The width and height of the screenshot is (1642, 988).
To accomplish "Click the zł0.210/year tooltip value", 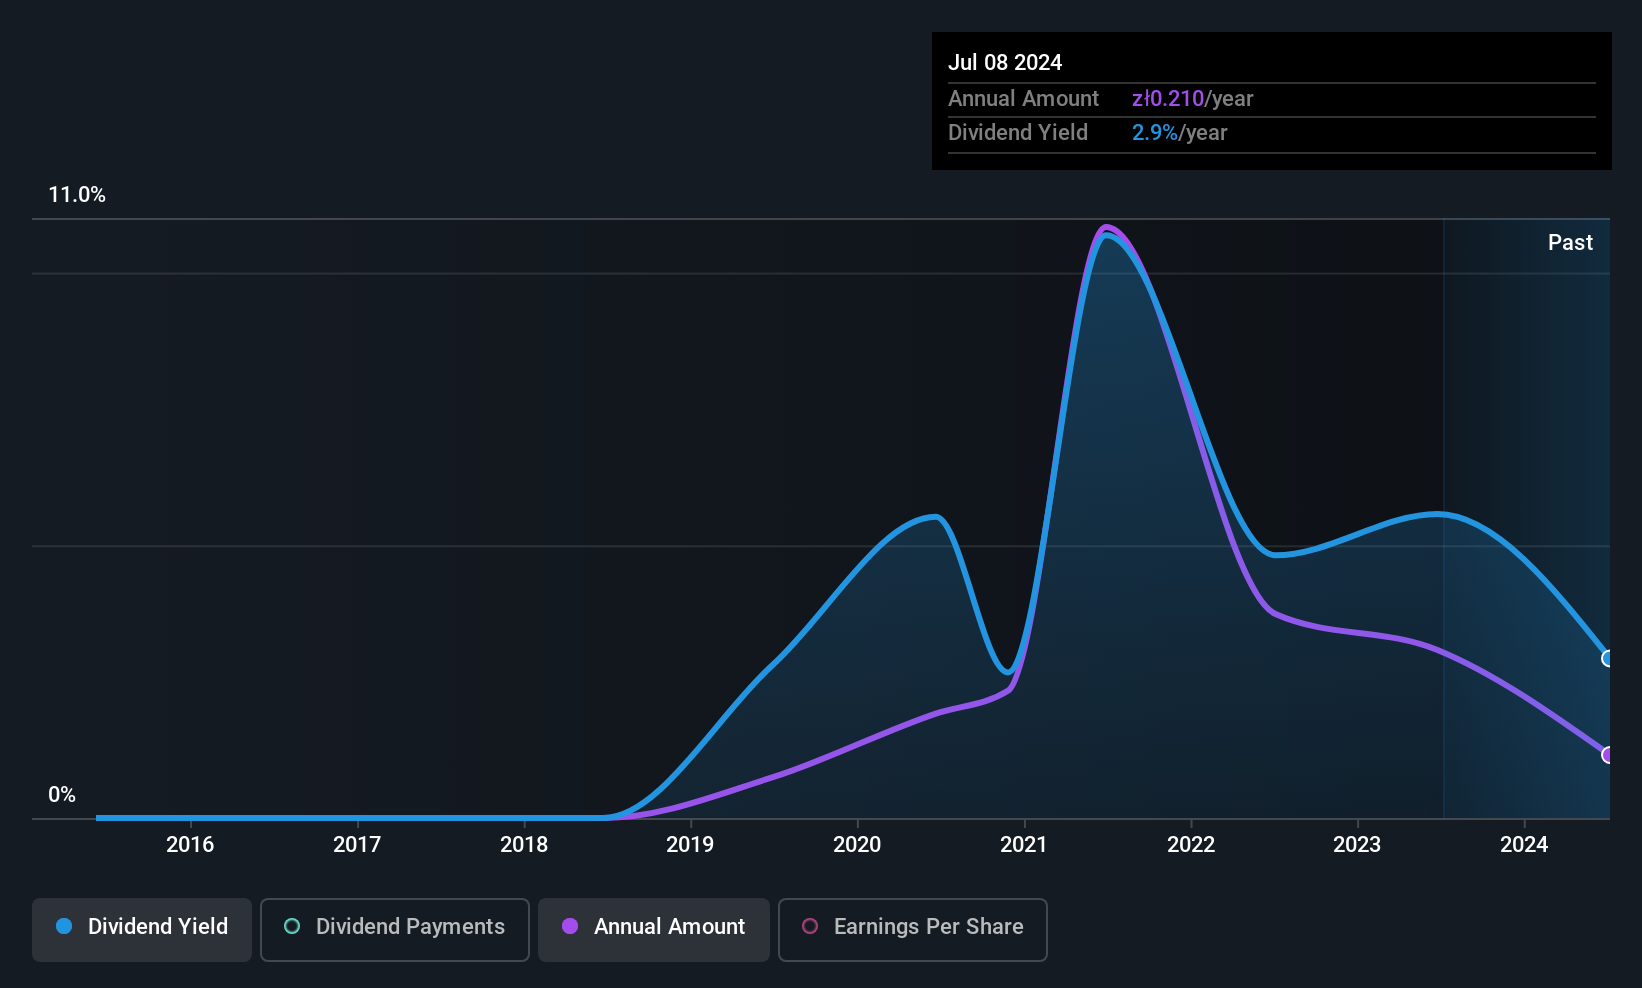I will [1192, 99].
